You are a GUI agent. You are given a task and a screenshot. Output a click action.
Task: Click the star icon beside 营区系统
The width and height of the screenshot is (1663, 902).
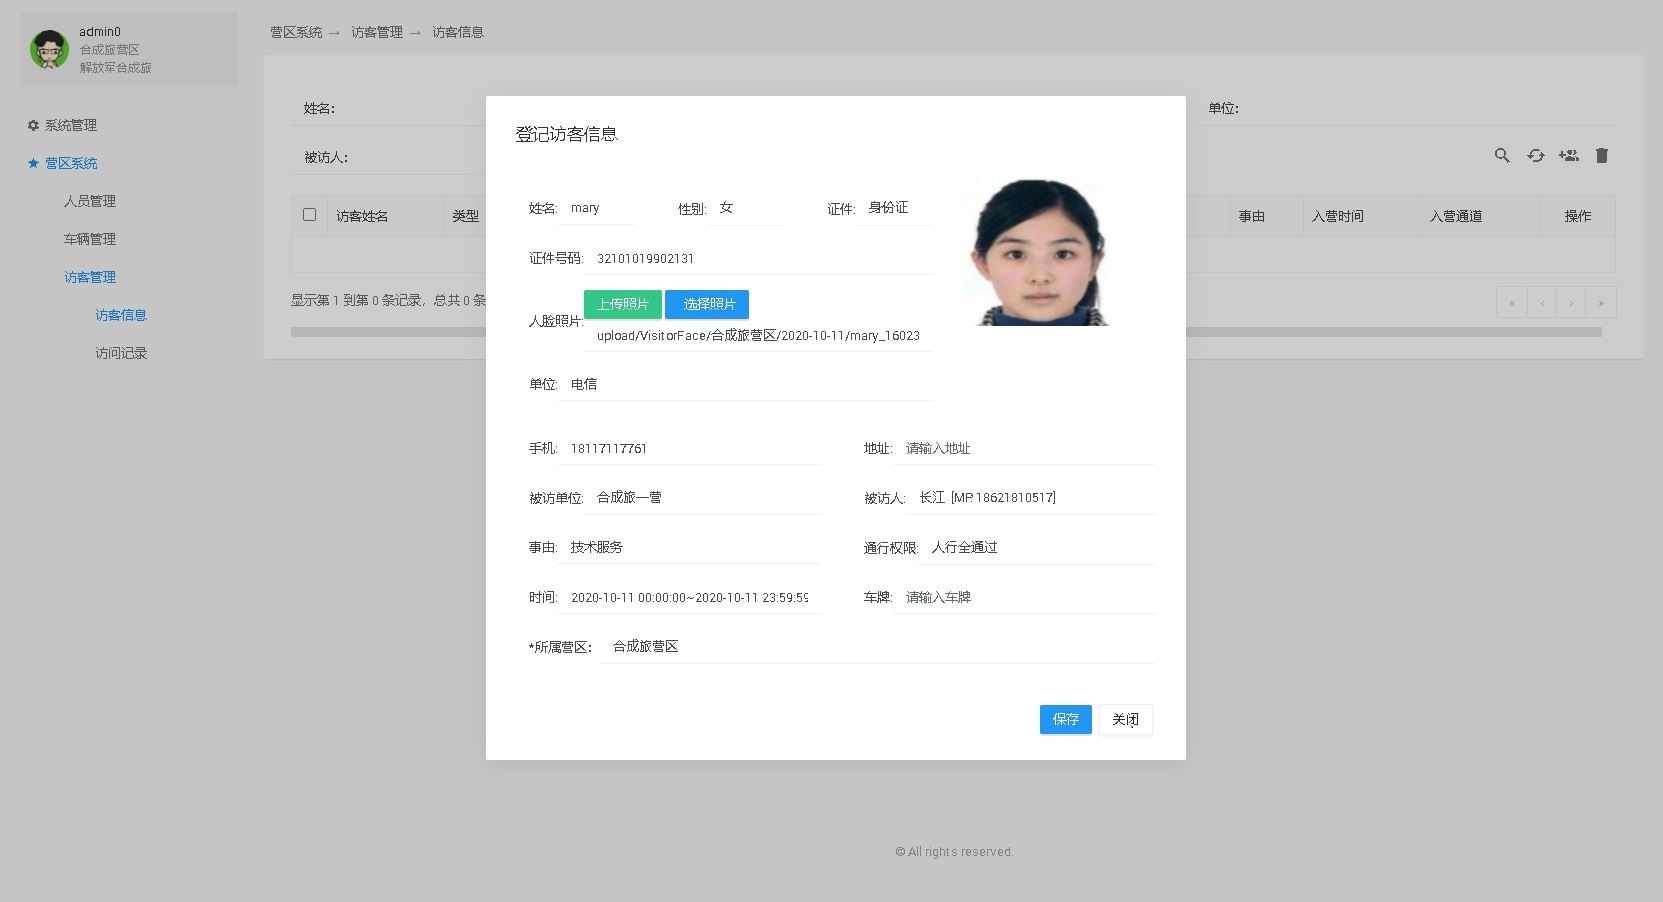tap(31, 163)
